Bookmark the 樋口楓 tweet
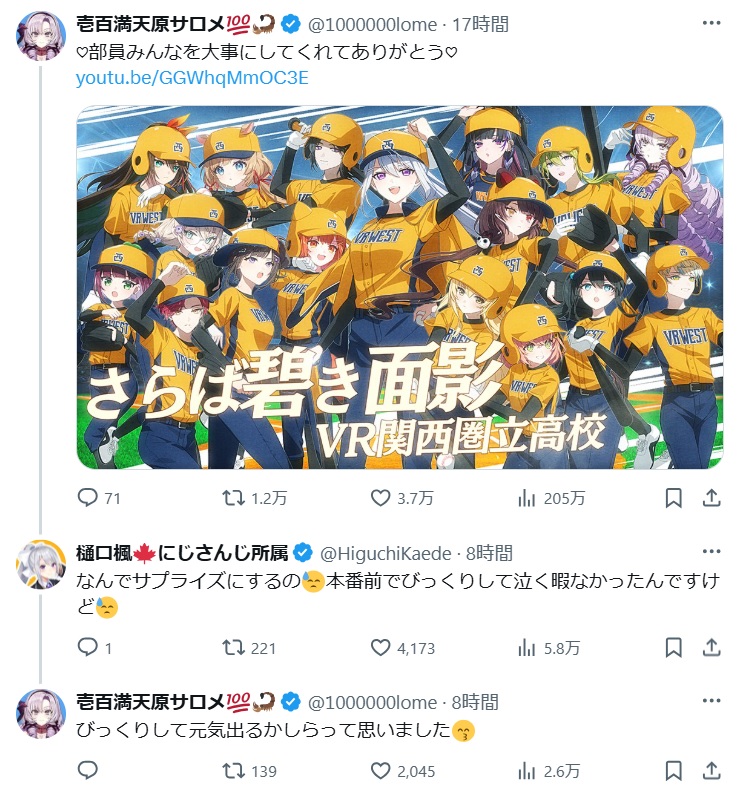741x795 pixels. coord(673,647)
